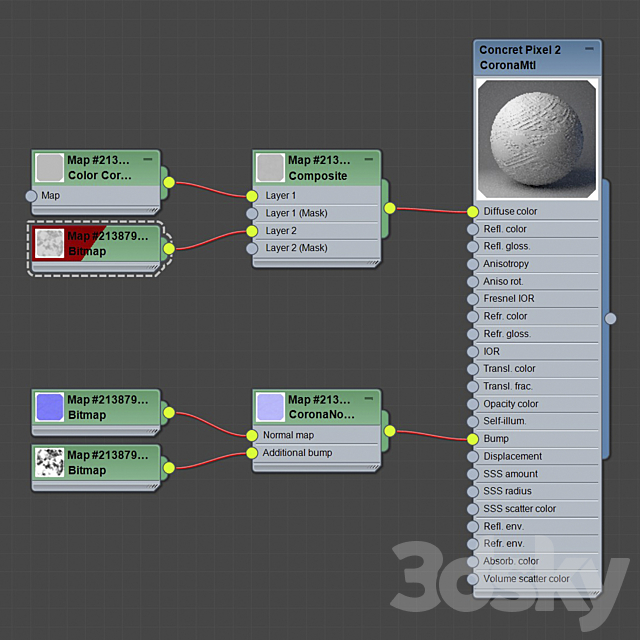Click the Layer 2 (Mask) input socket

[252, 248]
